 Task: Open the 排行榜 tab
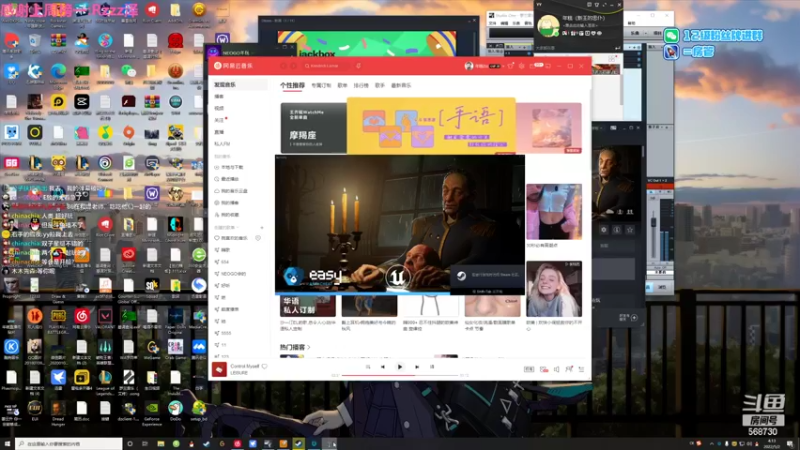pyautogui.click(x=361, y=85)
